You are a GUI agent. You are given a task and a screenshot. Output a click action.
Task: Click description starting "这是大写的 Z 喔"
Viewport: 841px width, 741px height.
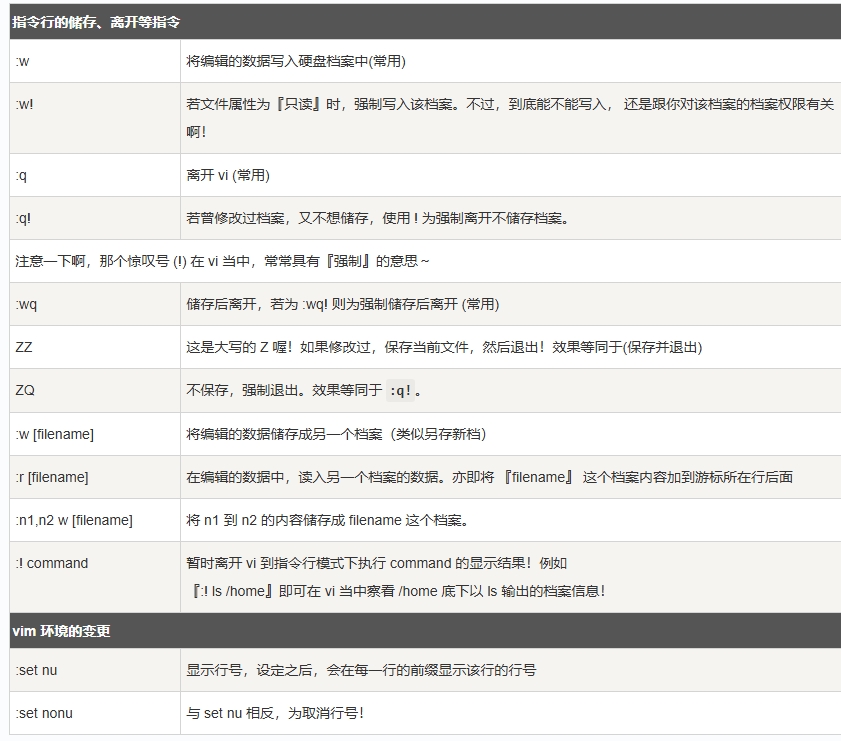coord(444,347)
